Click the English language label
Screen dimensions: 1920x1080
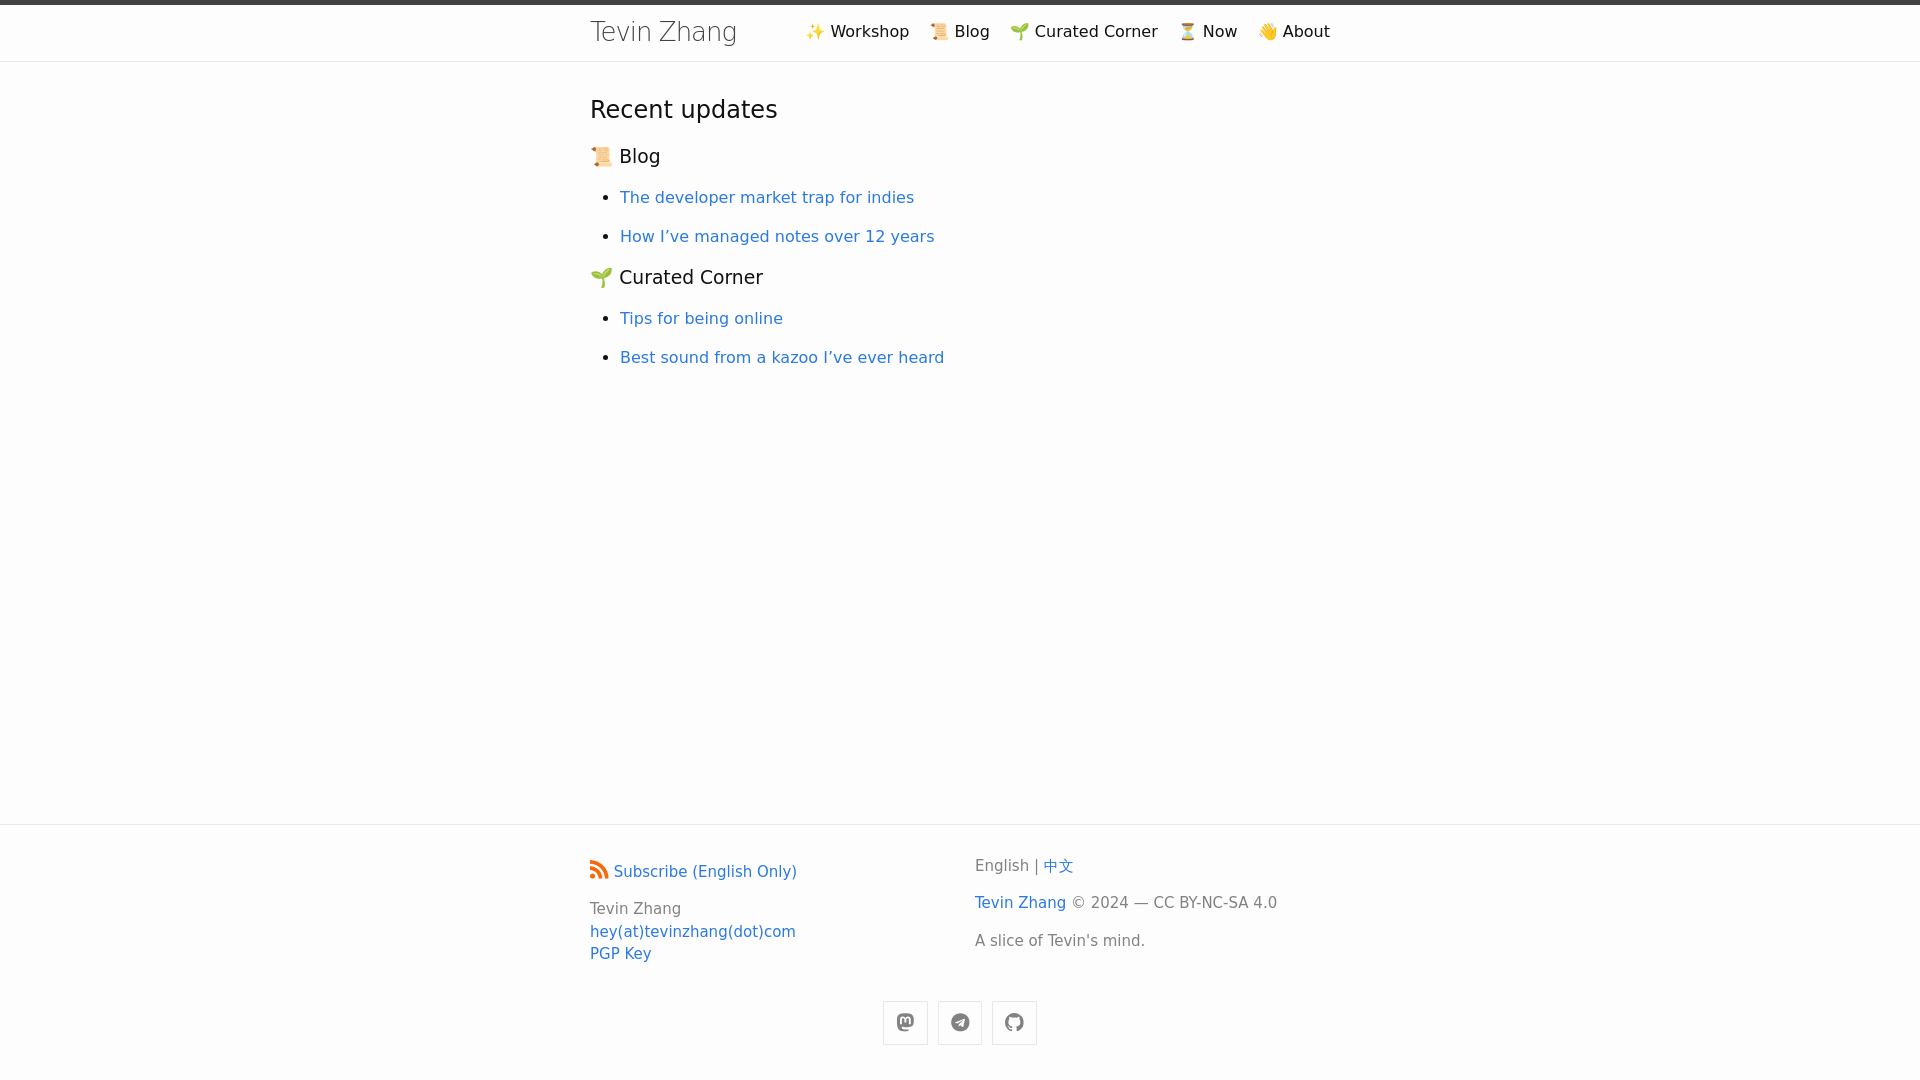(x=1002, y=866)
